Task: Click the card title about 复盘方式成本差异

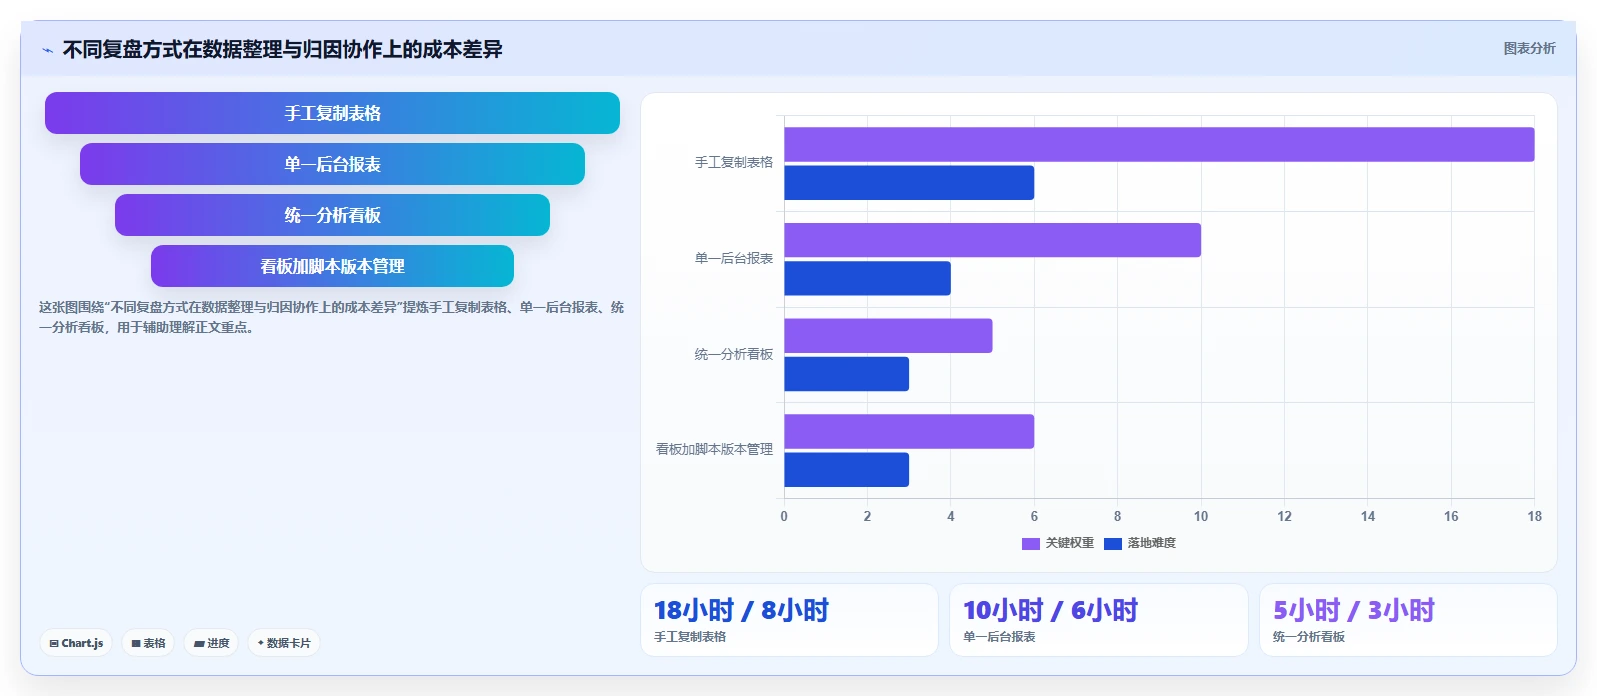Action: 282,49
